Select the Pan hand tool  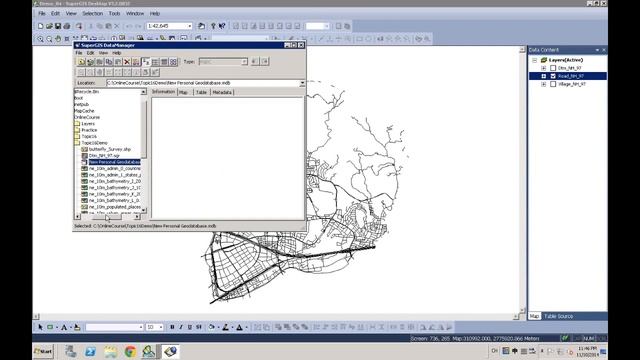coord(58,39)
